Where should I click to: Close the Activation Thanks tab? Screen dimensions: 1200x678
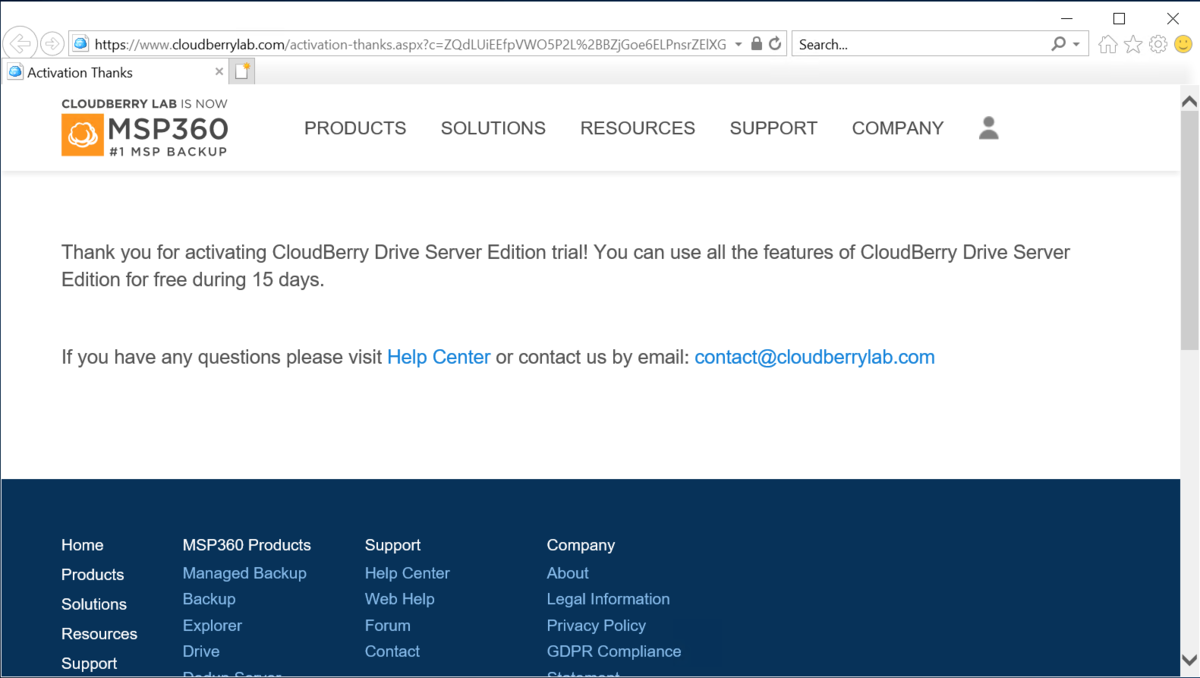point(219,72)
